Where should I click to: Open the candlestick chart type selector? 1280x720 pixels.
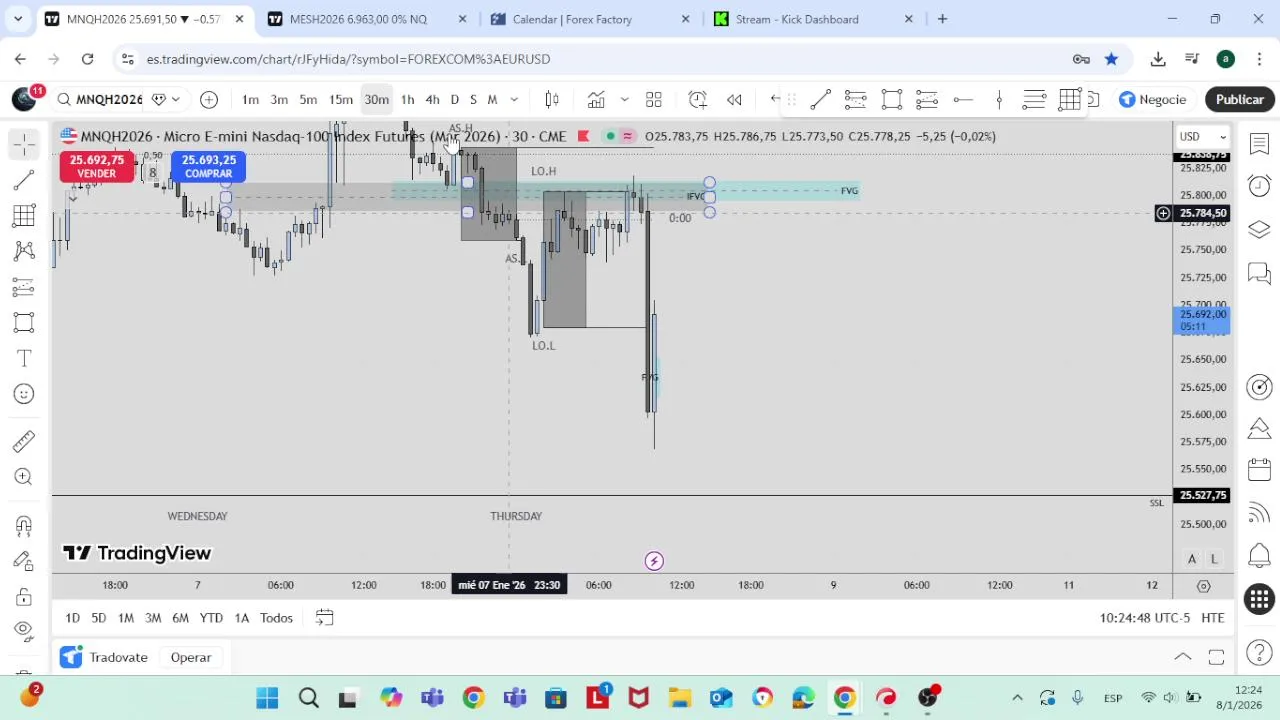coord(552,99)
